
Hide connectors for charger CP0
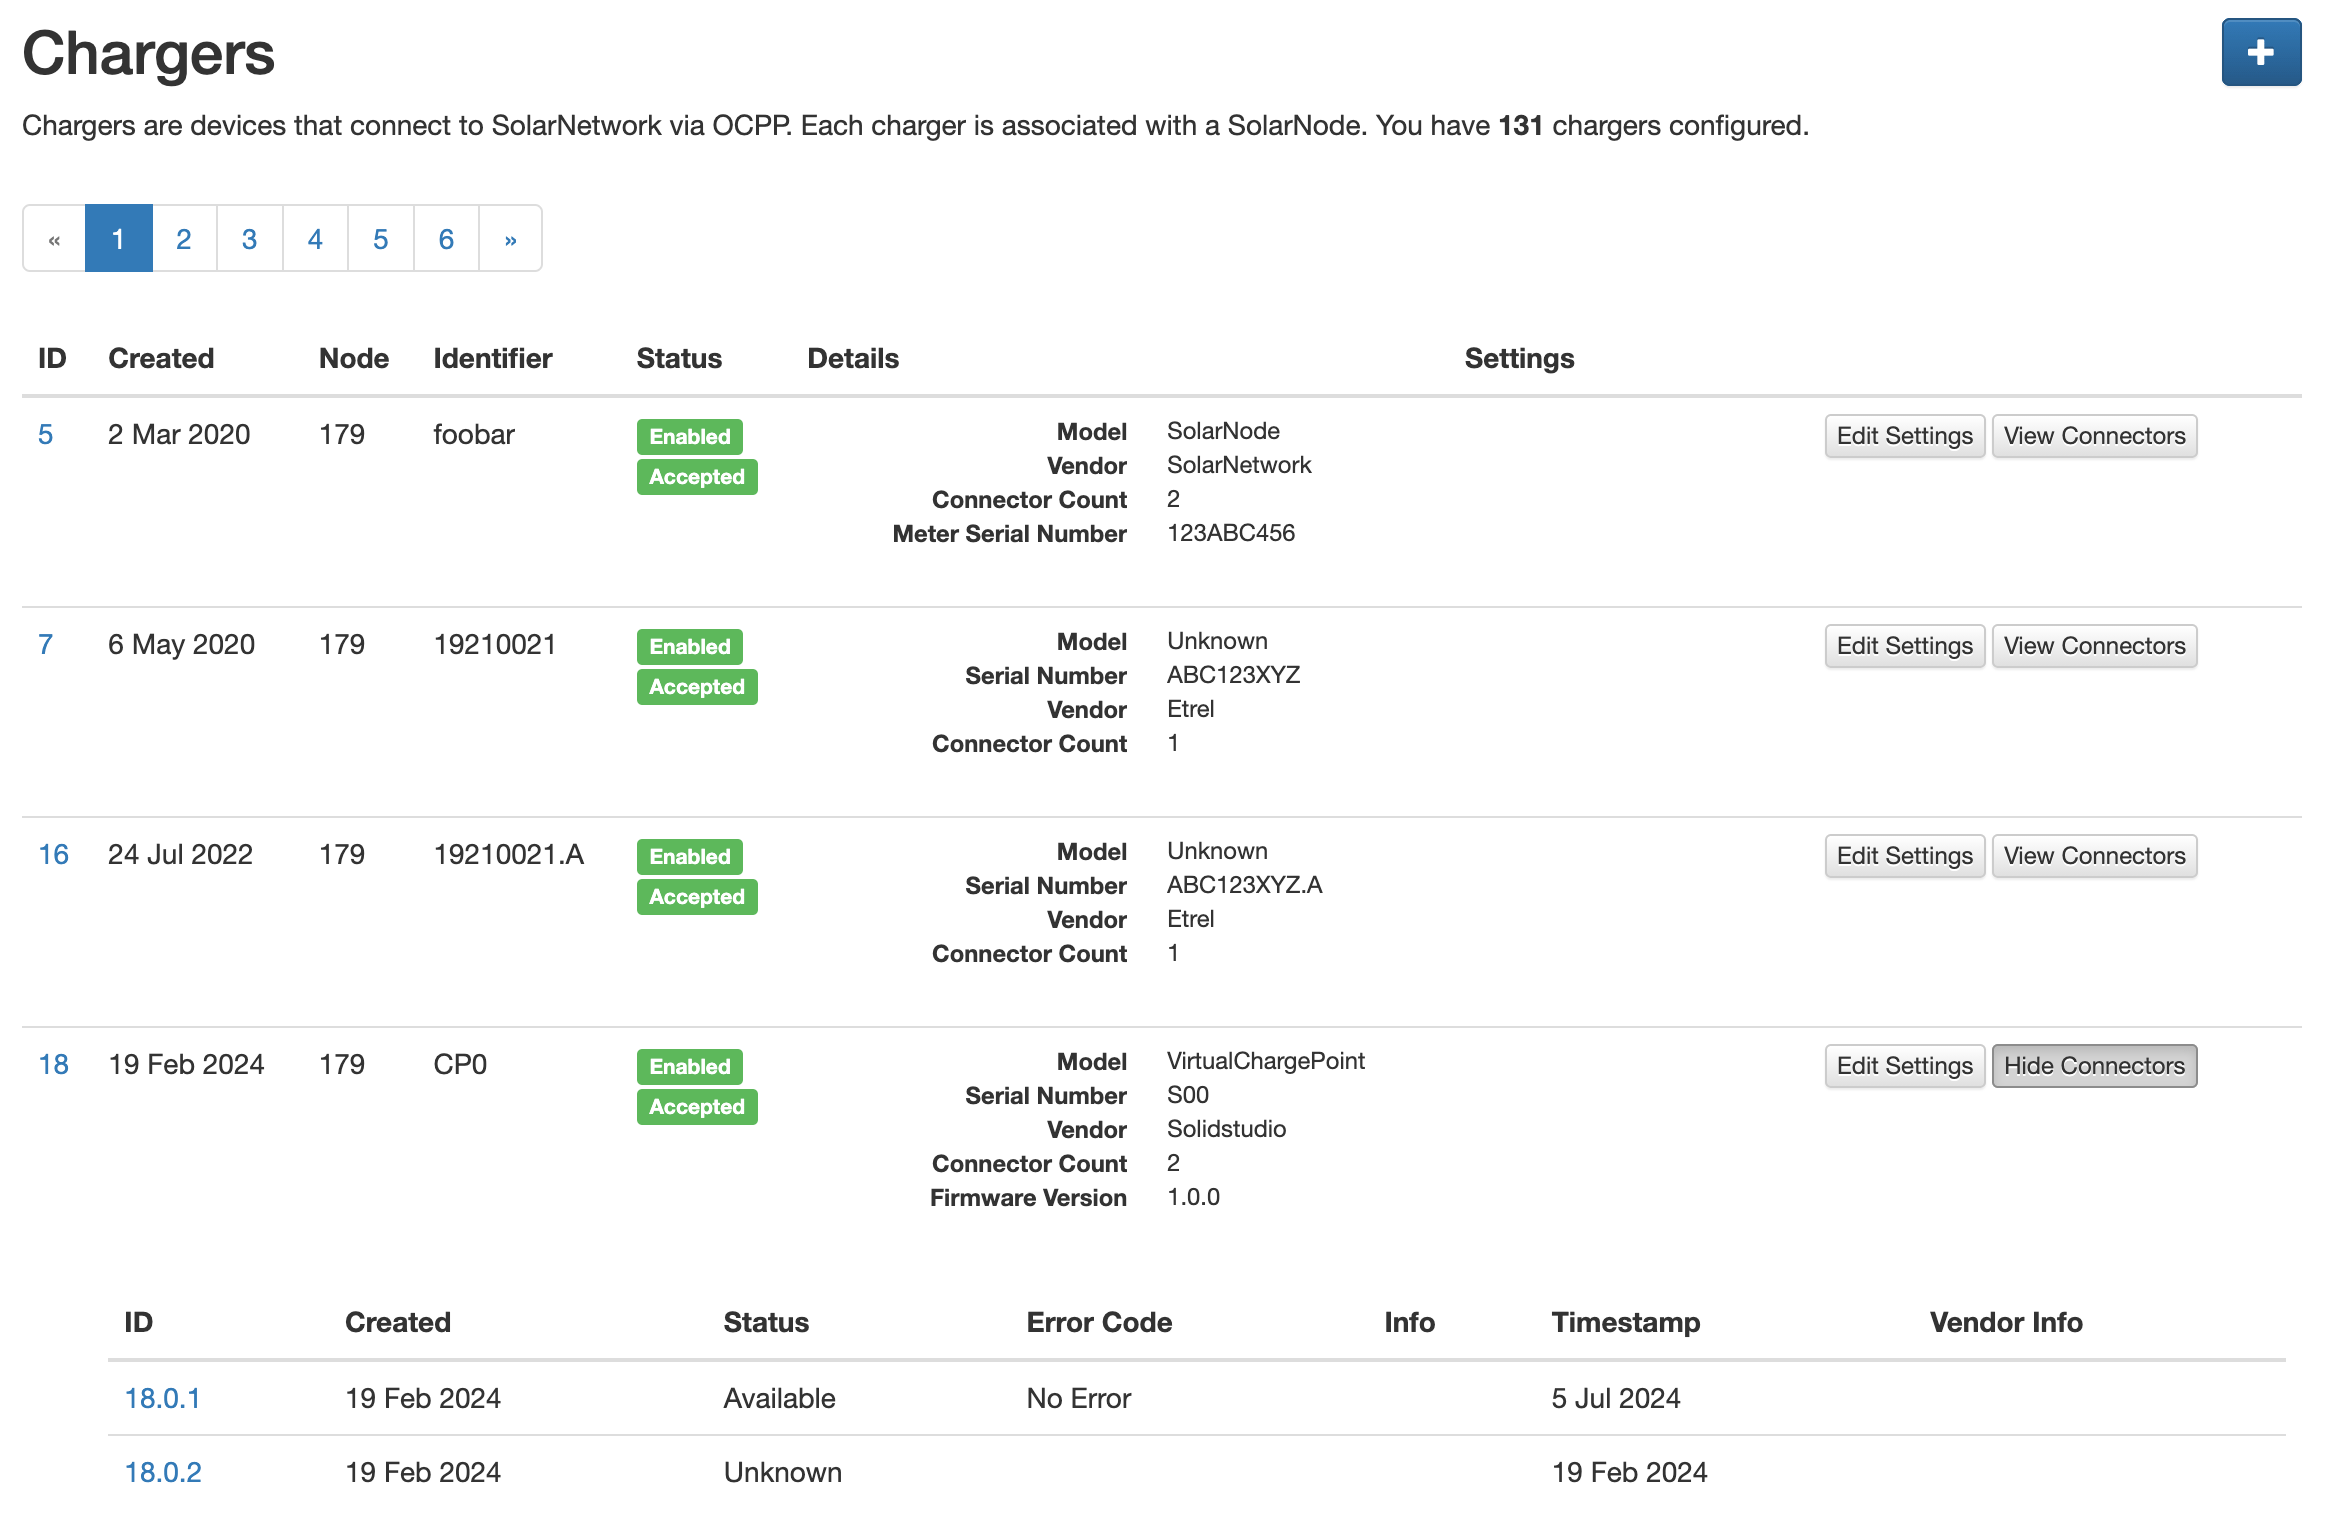2093,1066
